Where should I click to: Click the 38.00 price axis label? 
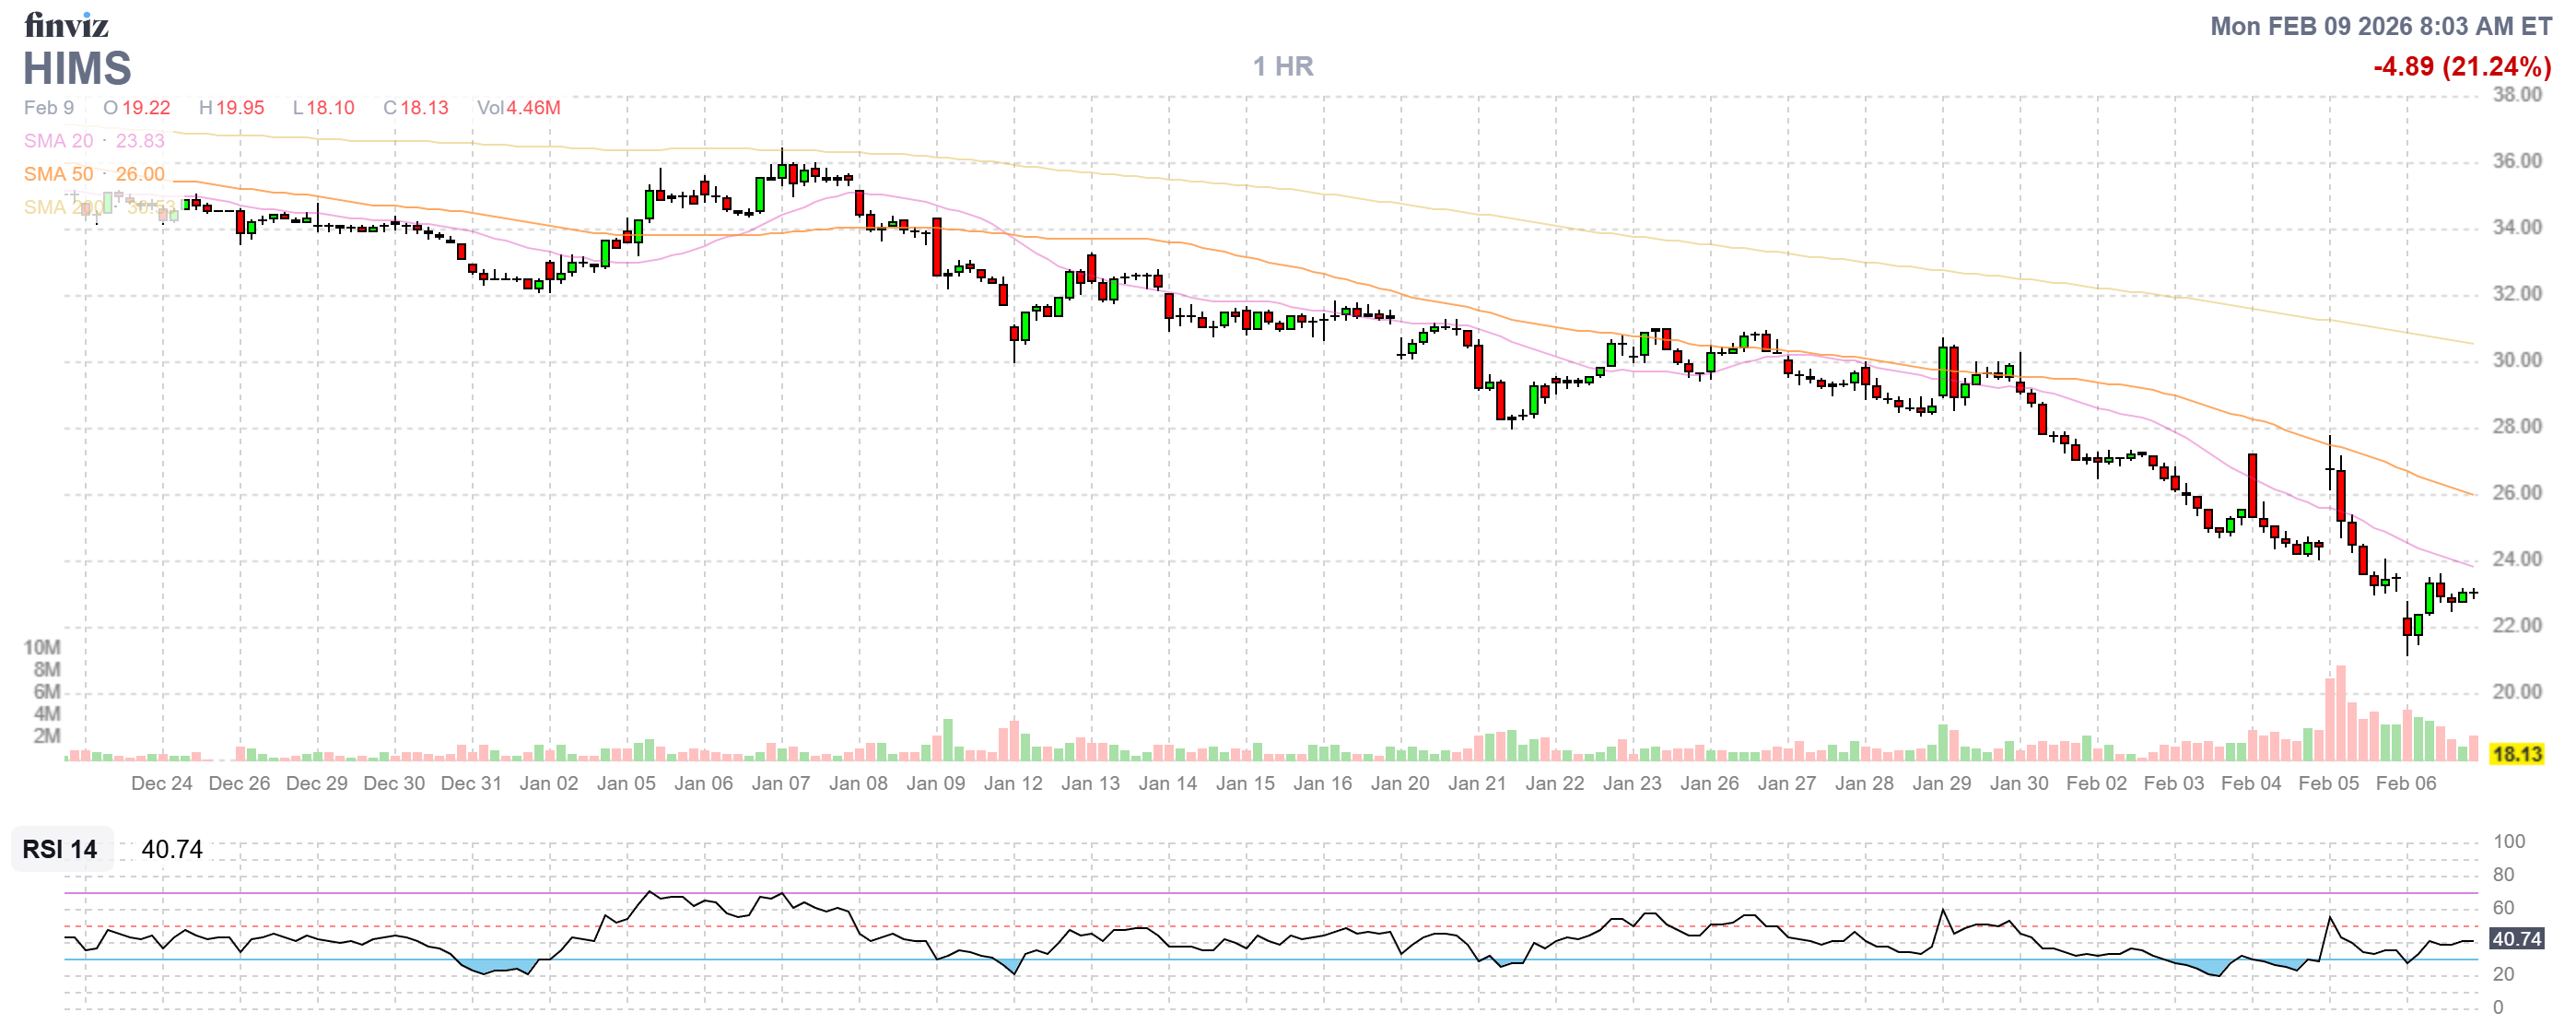(x=2516, y=95)
